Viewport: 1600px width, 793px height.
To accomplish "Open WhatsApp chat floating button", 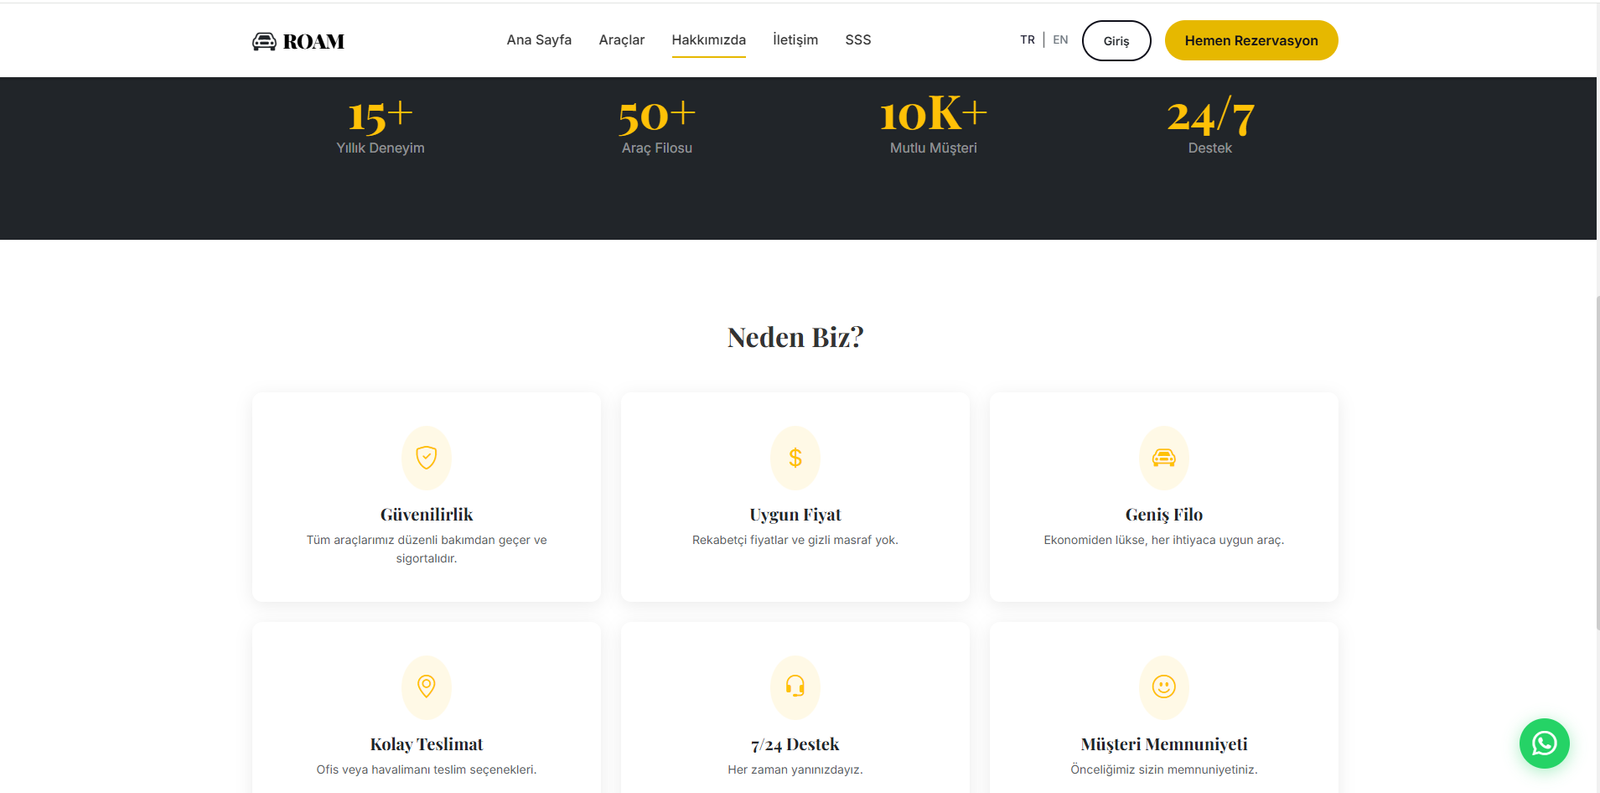I will [x=1544, y=743].
